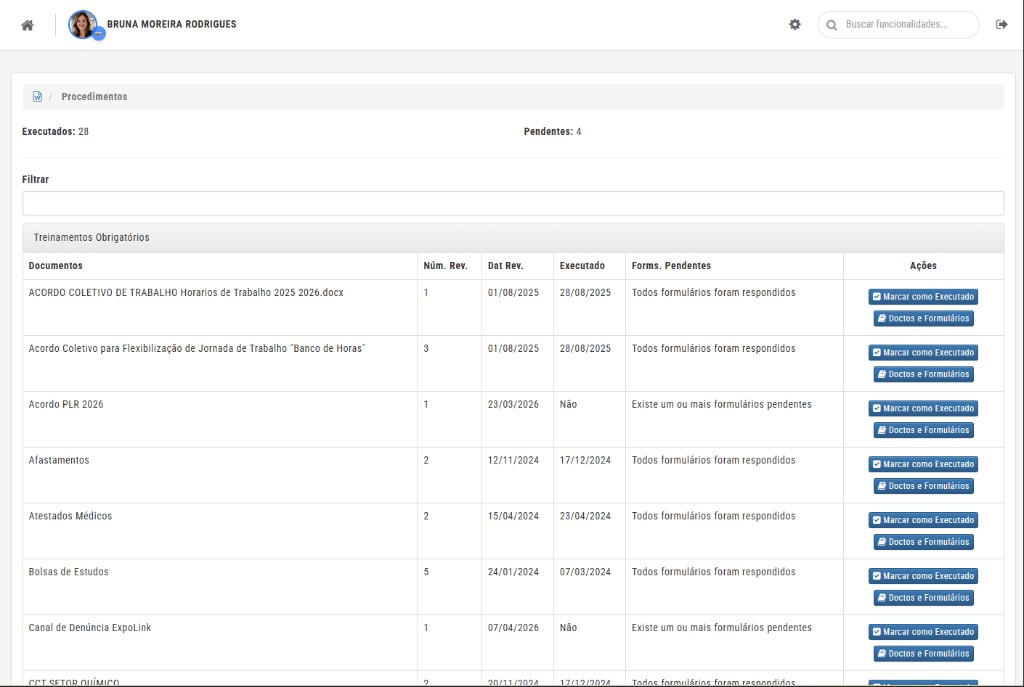
Task: Mark Canal de Denúncia ExpoLink as executed
Action: click(923, 631)
